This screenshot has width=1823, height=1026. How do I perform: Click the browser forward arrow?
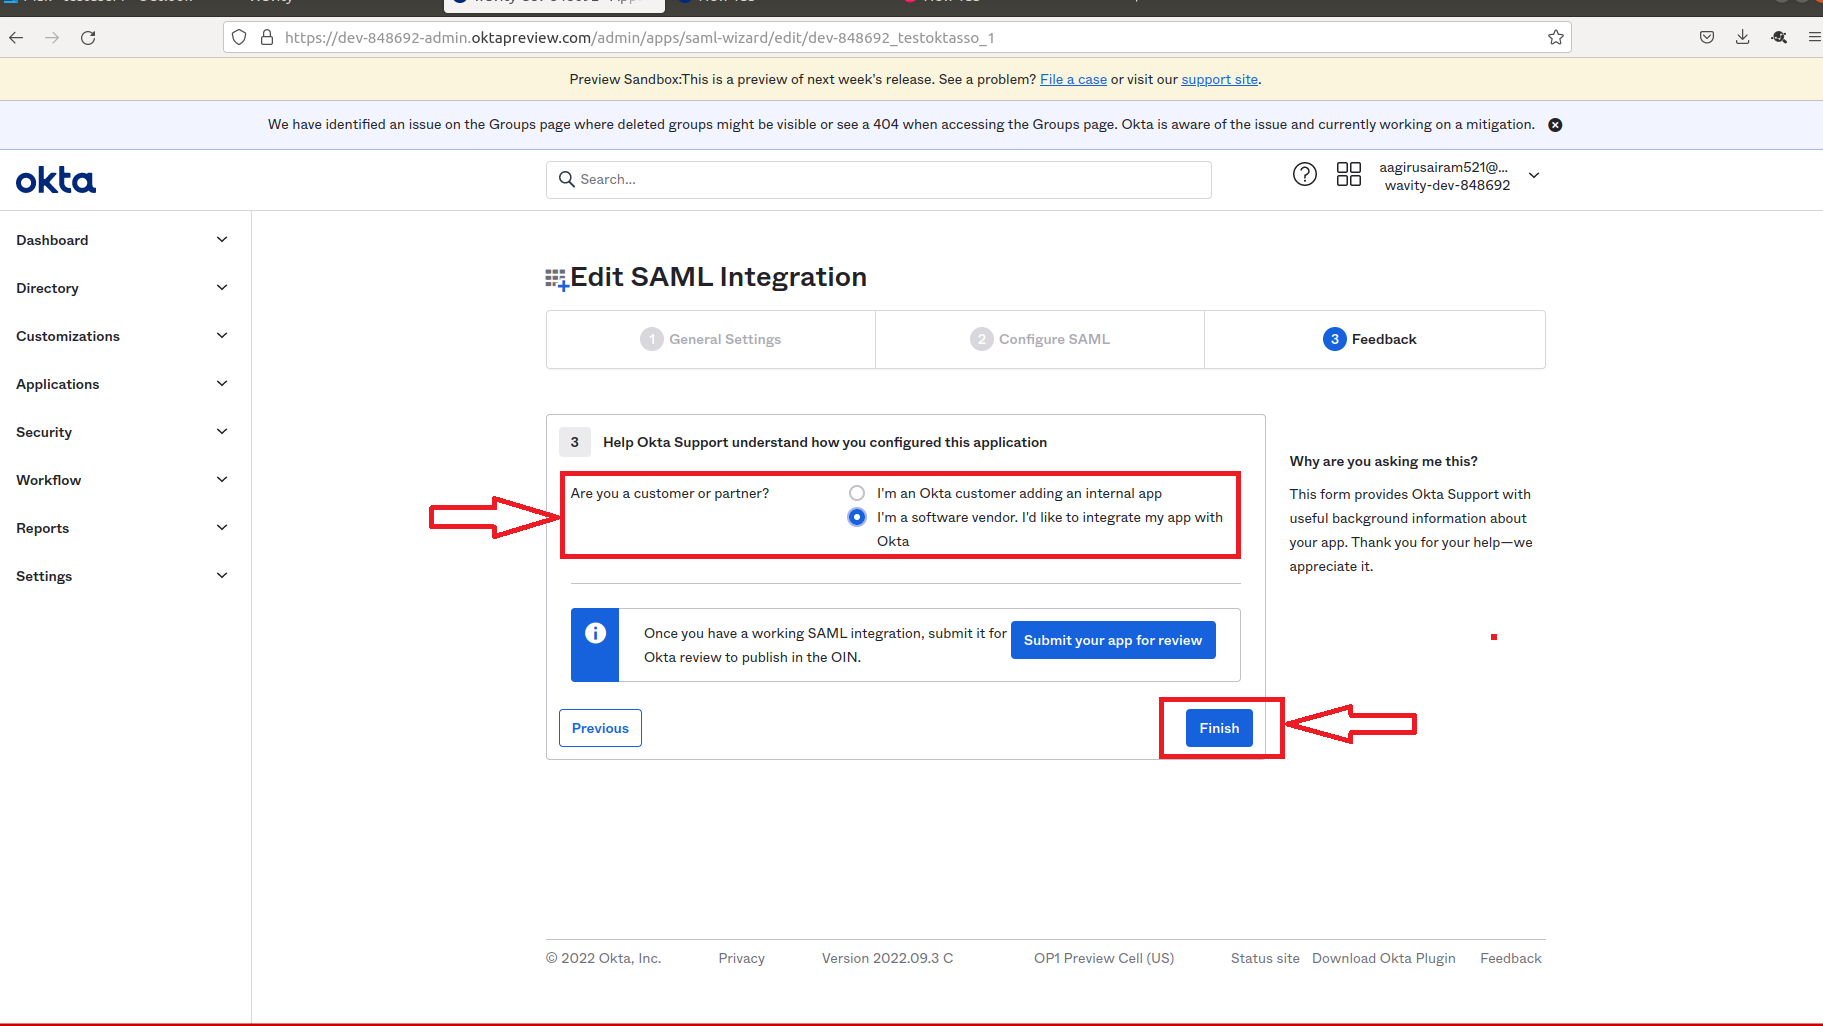(x=52, y=37)
